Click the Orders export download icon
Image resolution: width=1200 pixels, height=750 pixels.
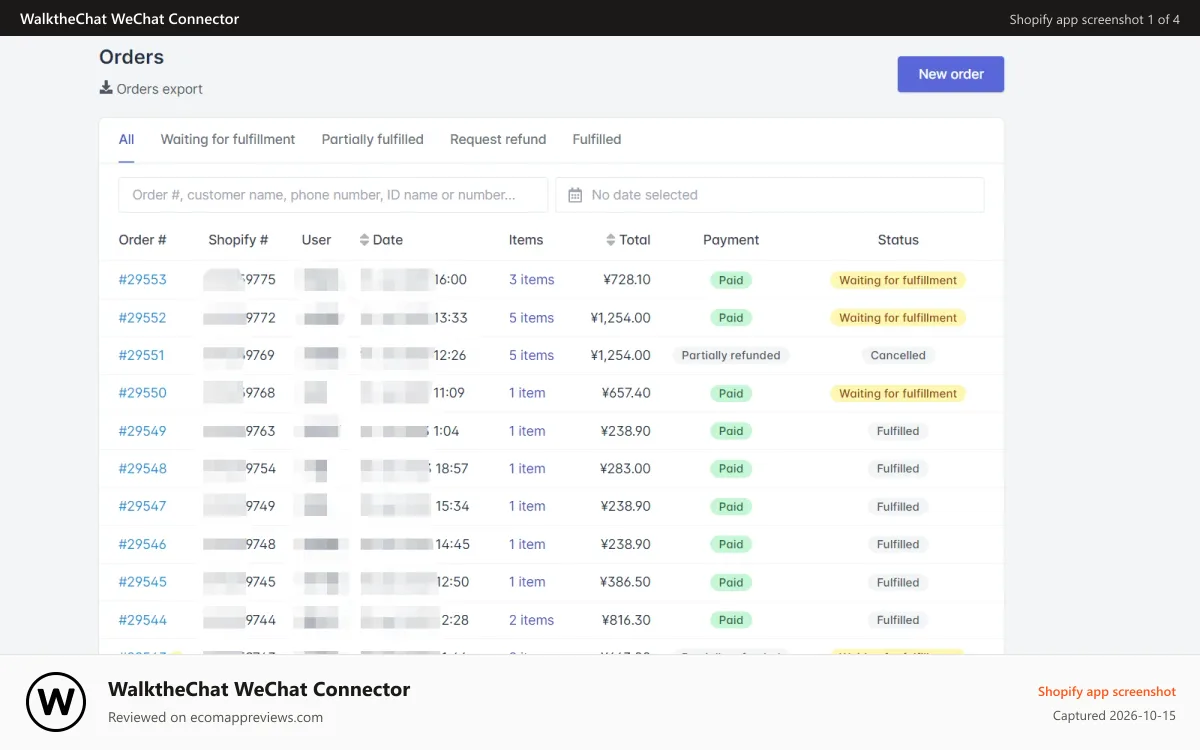coord(106,88)
